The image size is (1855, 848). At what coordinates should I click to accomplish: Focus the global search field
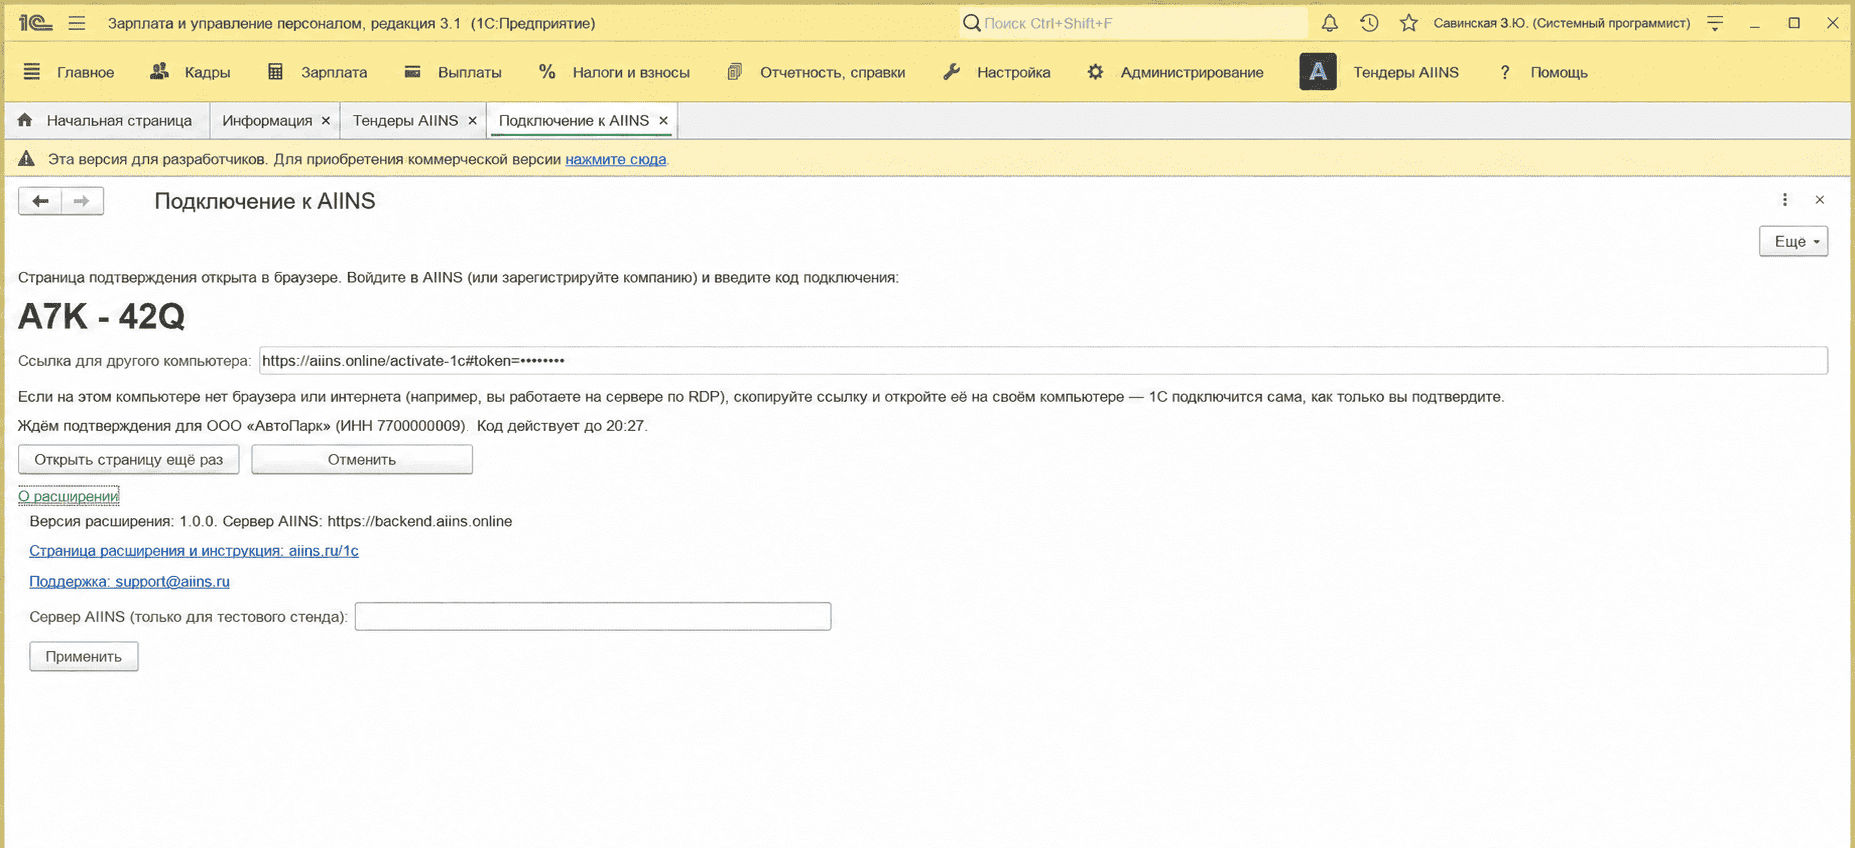(x=1133, y=22)
